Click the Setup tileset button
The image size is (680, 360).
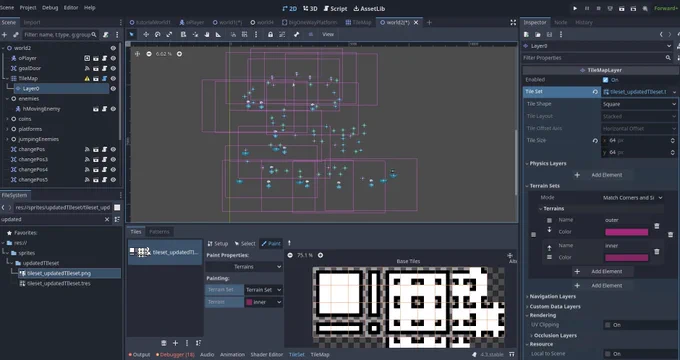218,244
